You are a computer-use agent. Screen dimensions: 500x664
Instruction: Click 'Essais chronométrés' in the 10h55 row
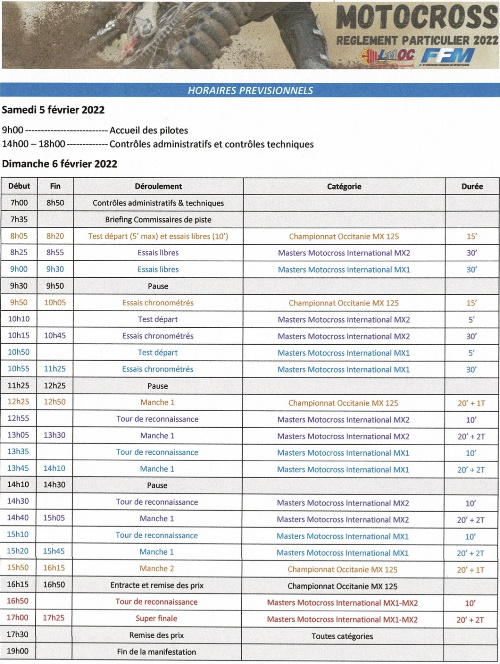(x=157, y=369)
